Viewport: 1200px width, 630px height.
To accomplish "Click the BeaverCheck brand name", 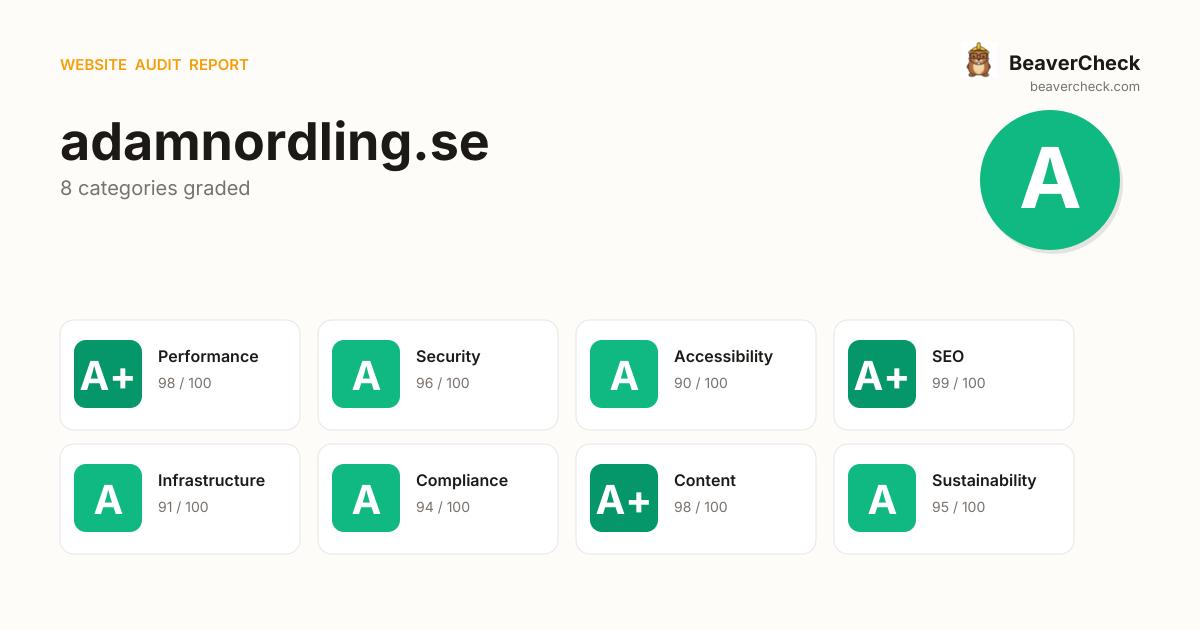I will click(1074, 63).
